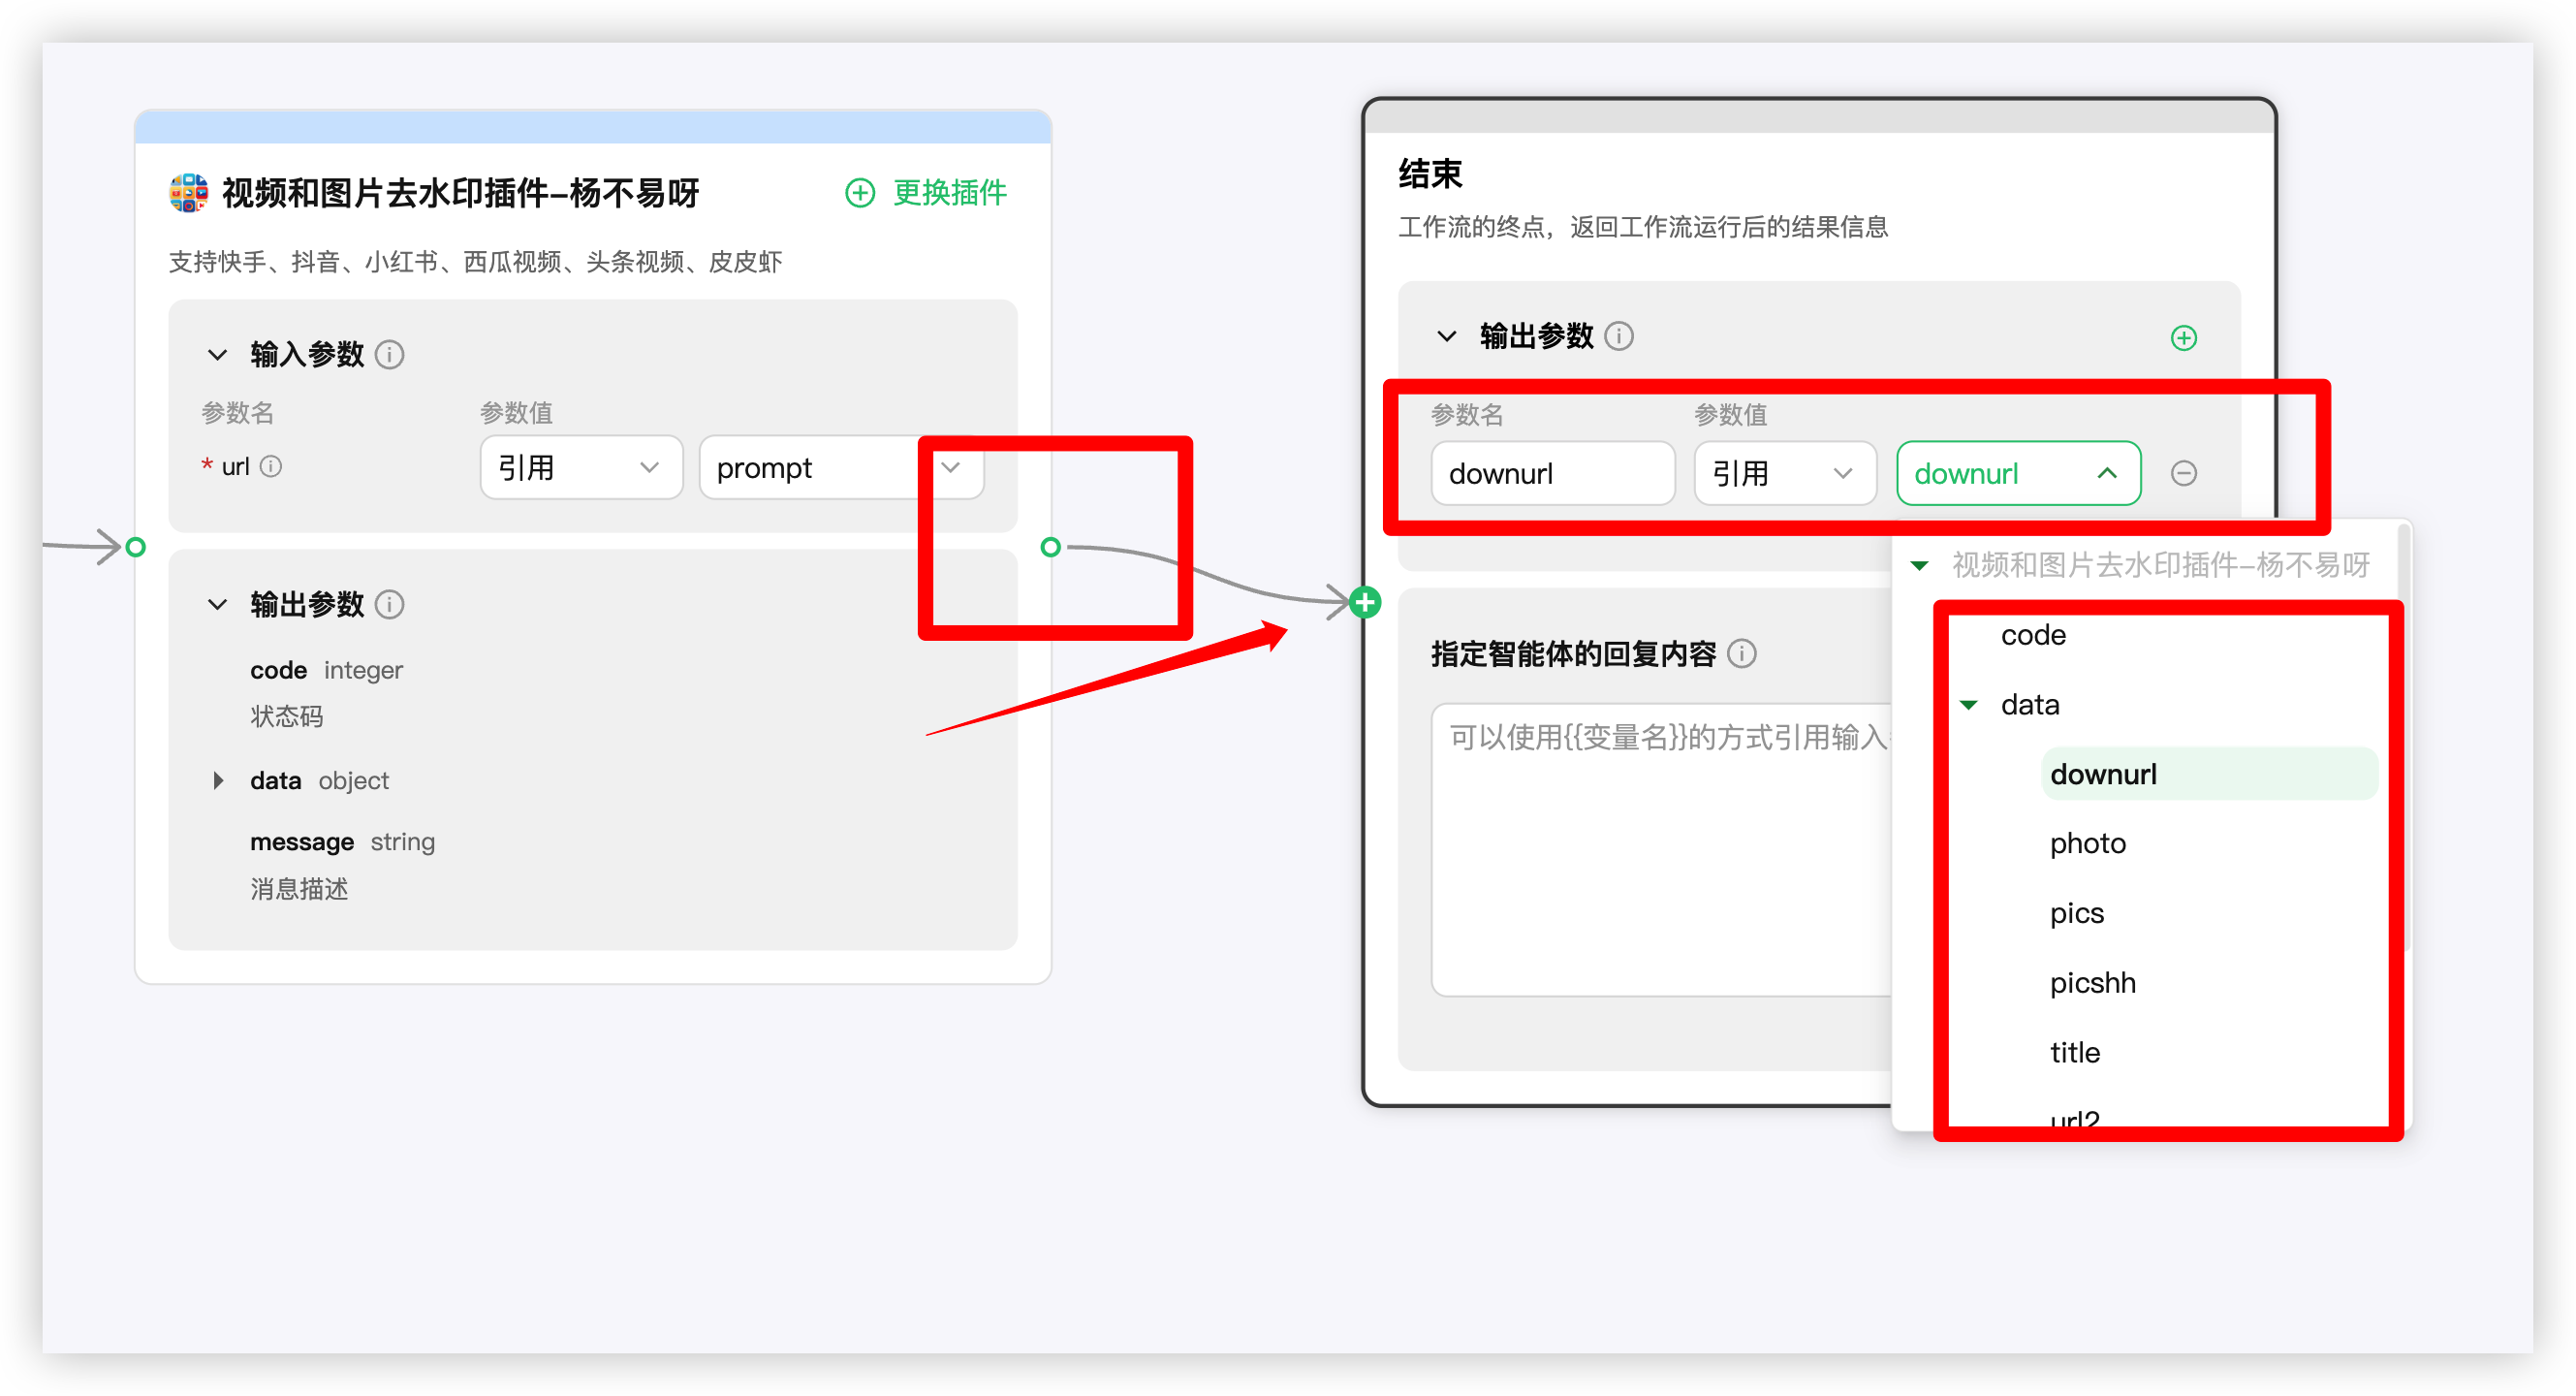Click the info icon next to url

(x=271, y=466)
